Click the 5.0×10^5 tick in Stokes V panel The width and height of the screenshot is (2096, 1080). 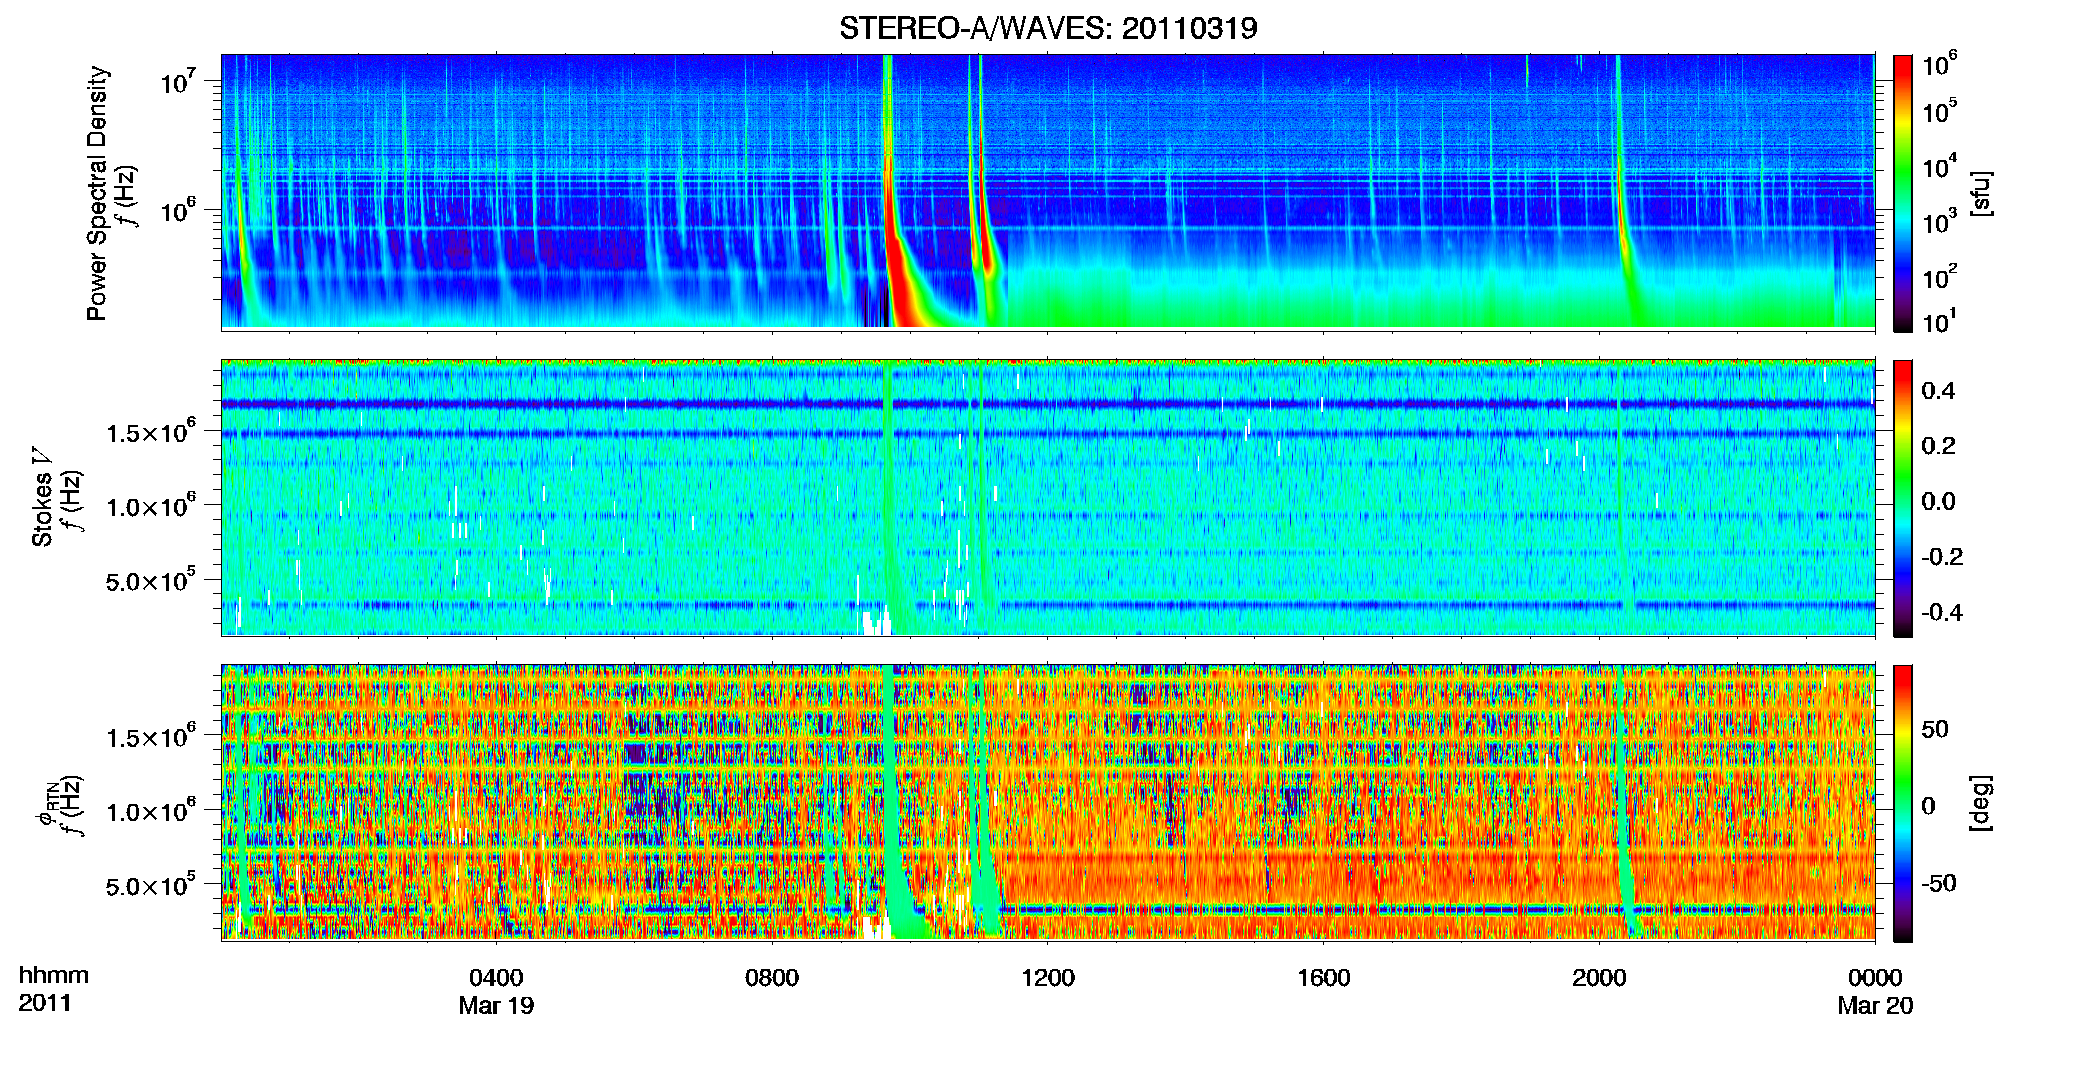(x=150, y=579)
